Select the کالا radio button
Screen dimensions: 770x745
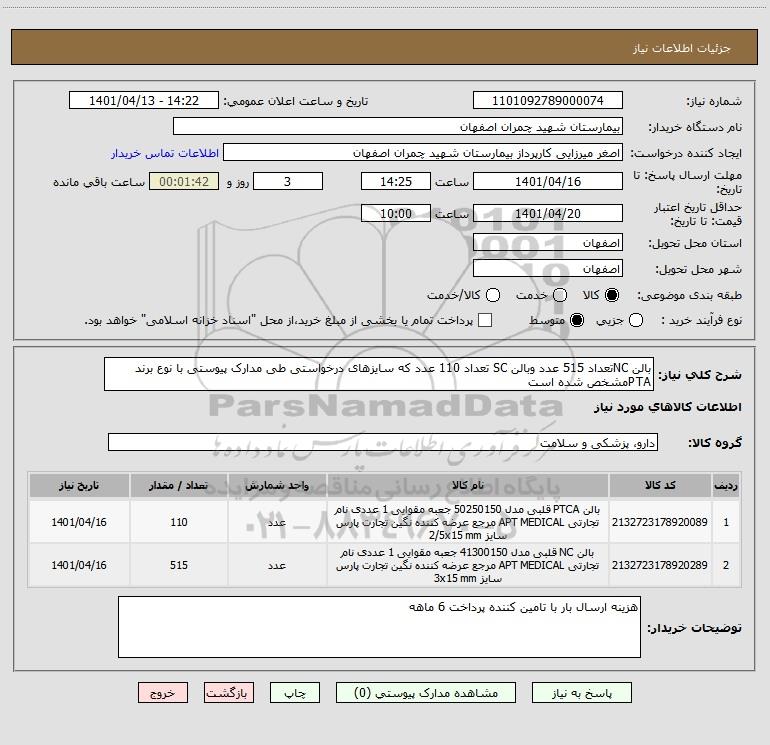tap(612, 295)
